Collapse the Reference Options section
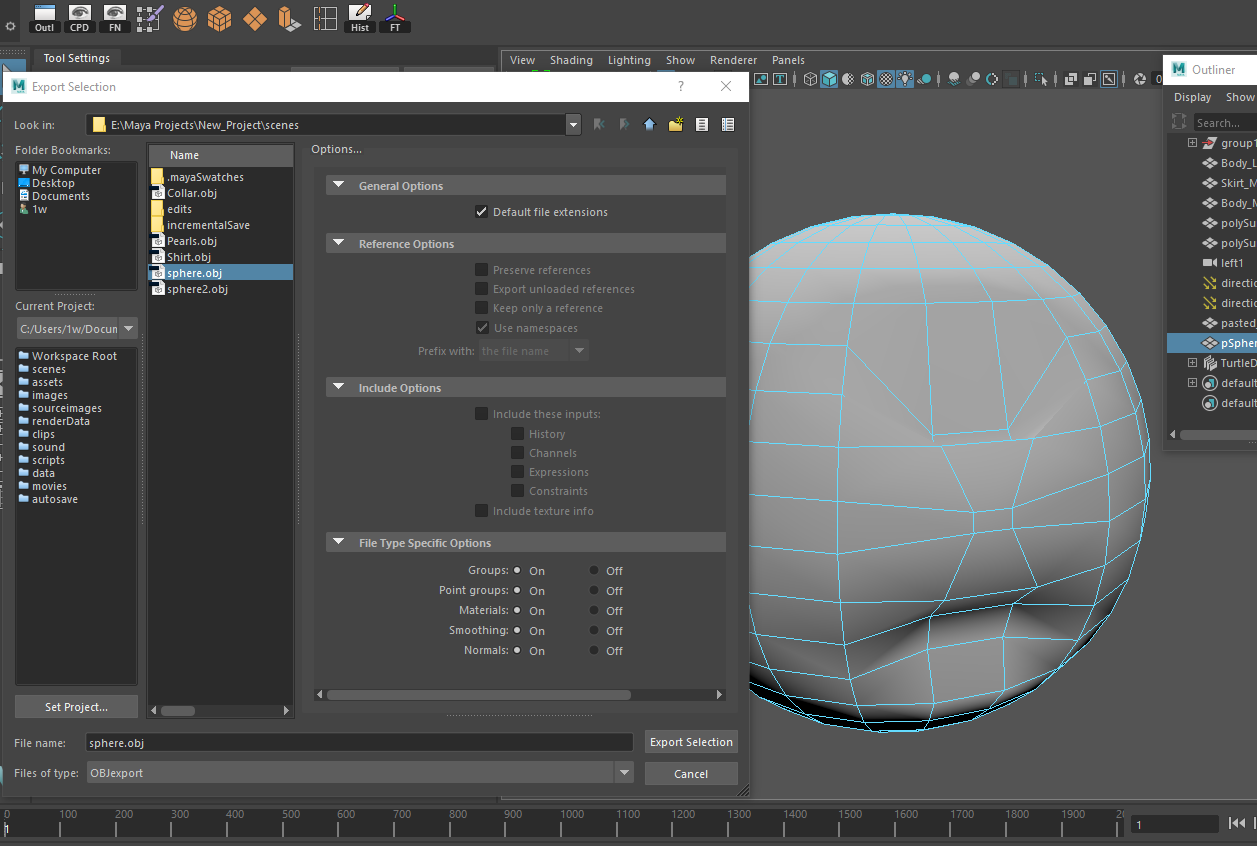The width and height of the screenshot is (1257, 846). coord(338,243)
